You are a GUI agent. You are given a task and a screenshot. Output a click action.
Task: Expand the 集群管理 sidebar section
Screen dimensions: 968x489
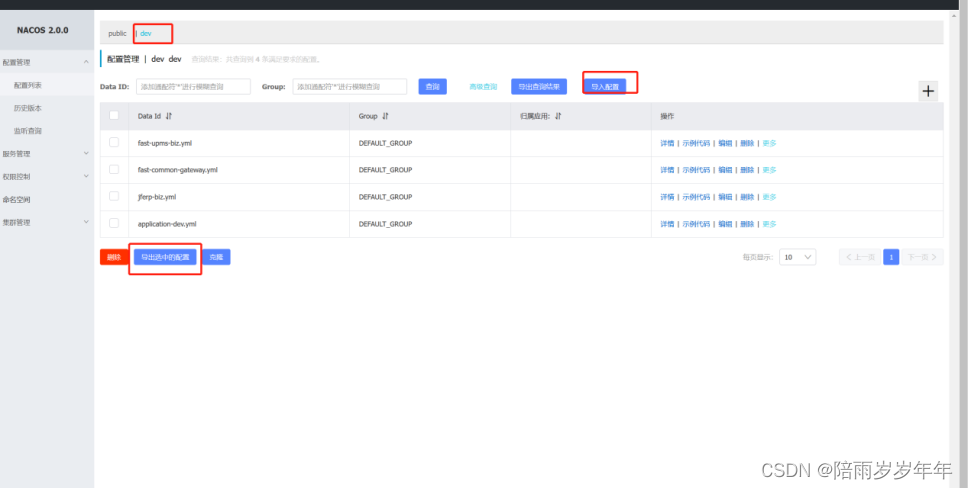(x=47, y=222)
